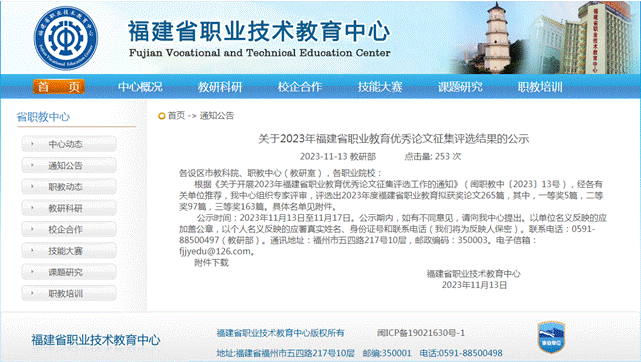Screen dimensions: 641x362
Task: Open sidebar item 中心动态
Action: pyautogui.click(x=69, y=144)
